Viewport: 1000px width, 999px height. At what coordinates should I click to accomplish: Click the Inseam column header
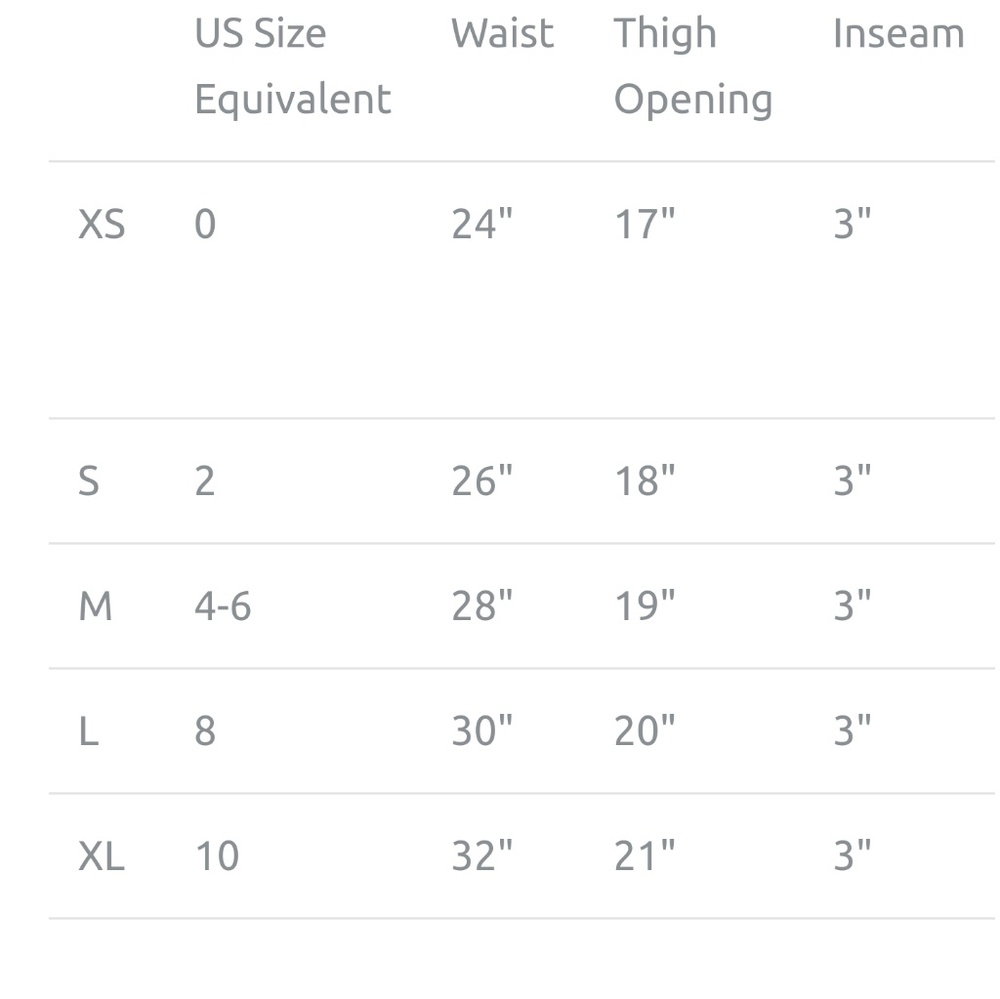pos(899,33)
